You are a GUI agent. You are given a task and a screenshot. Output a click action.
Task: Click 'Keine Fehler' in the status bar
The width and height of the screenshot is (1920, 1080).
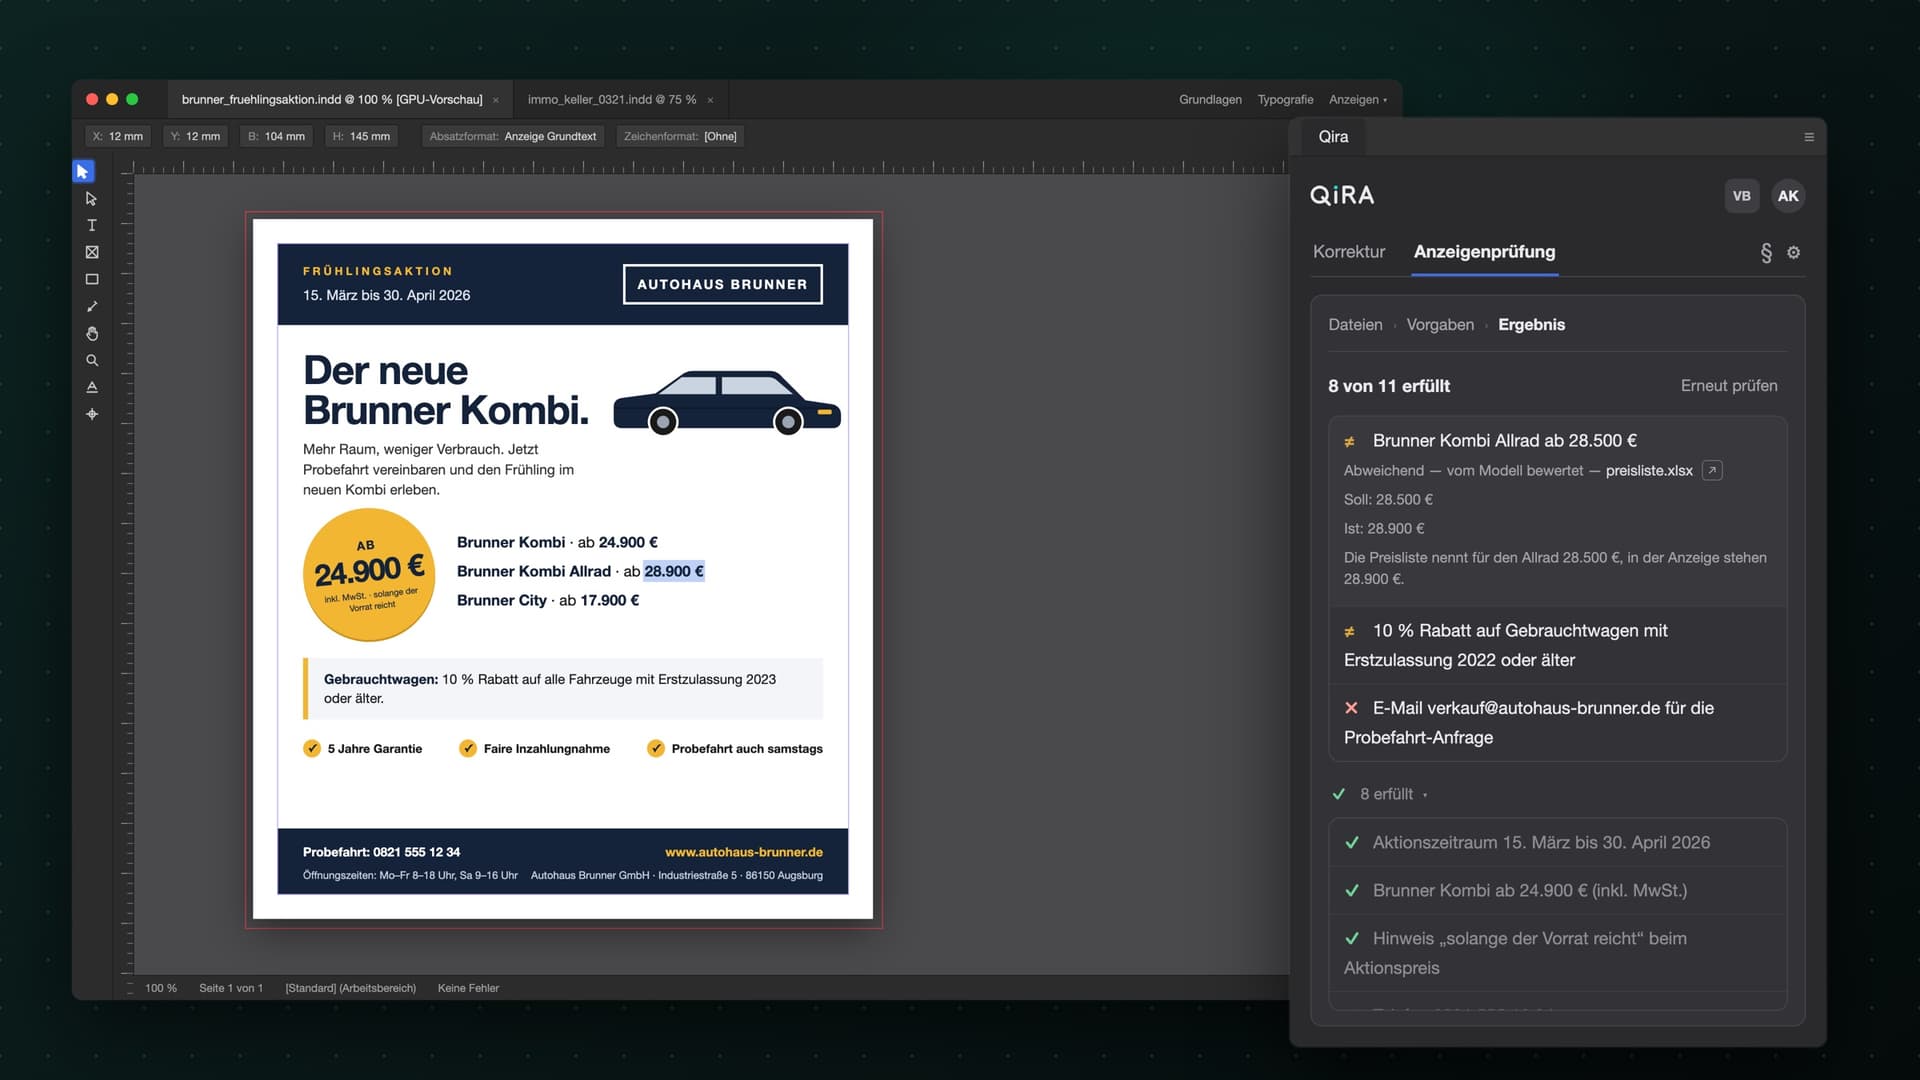coord(468,989)
